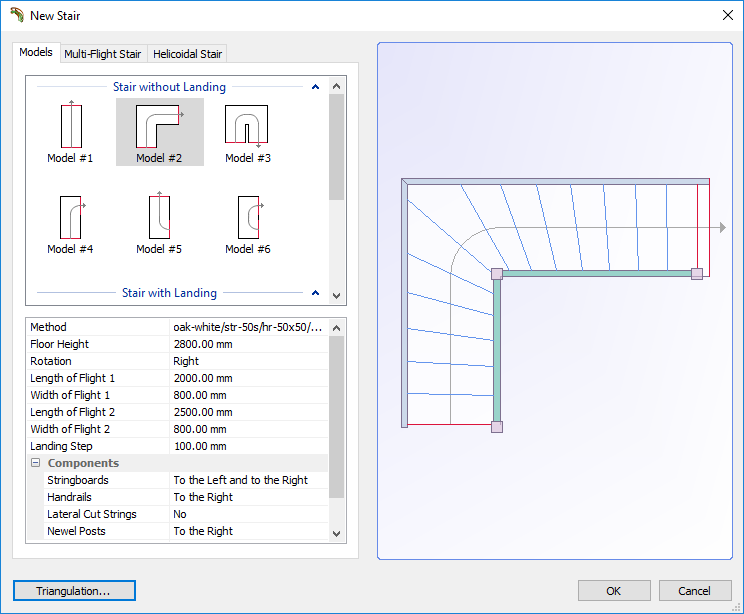
Task: Switch to the Helicoidal Stair tab
Action: click(x=187, y=54)
